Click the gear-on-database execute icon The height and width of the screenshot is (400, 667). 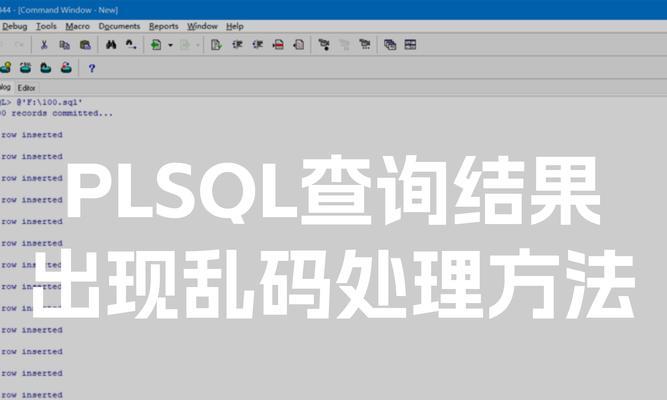pos(25,67)
